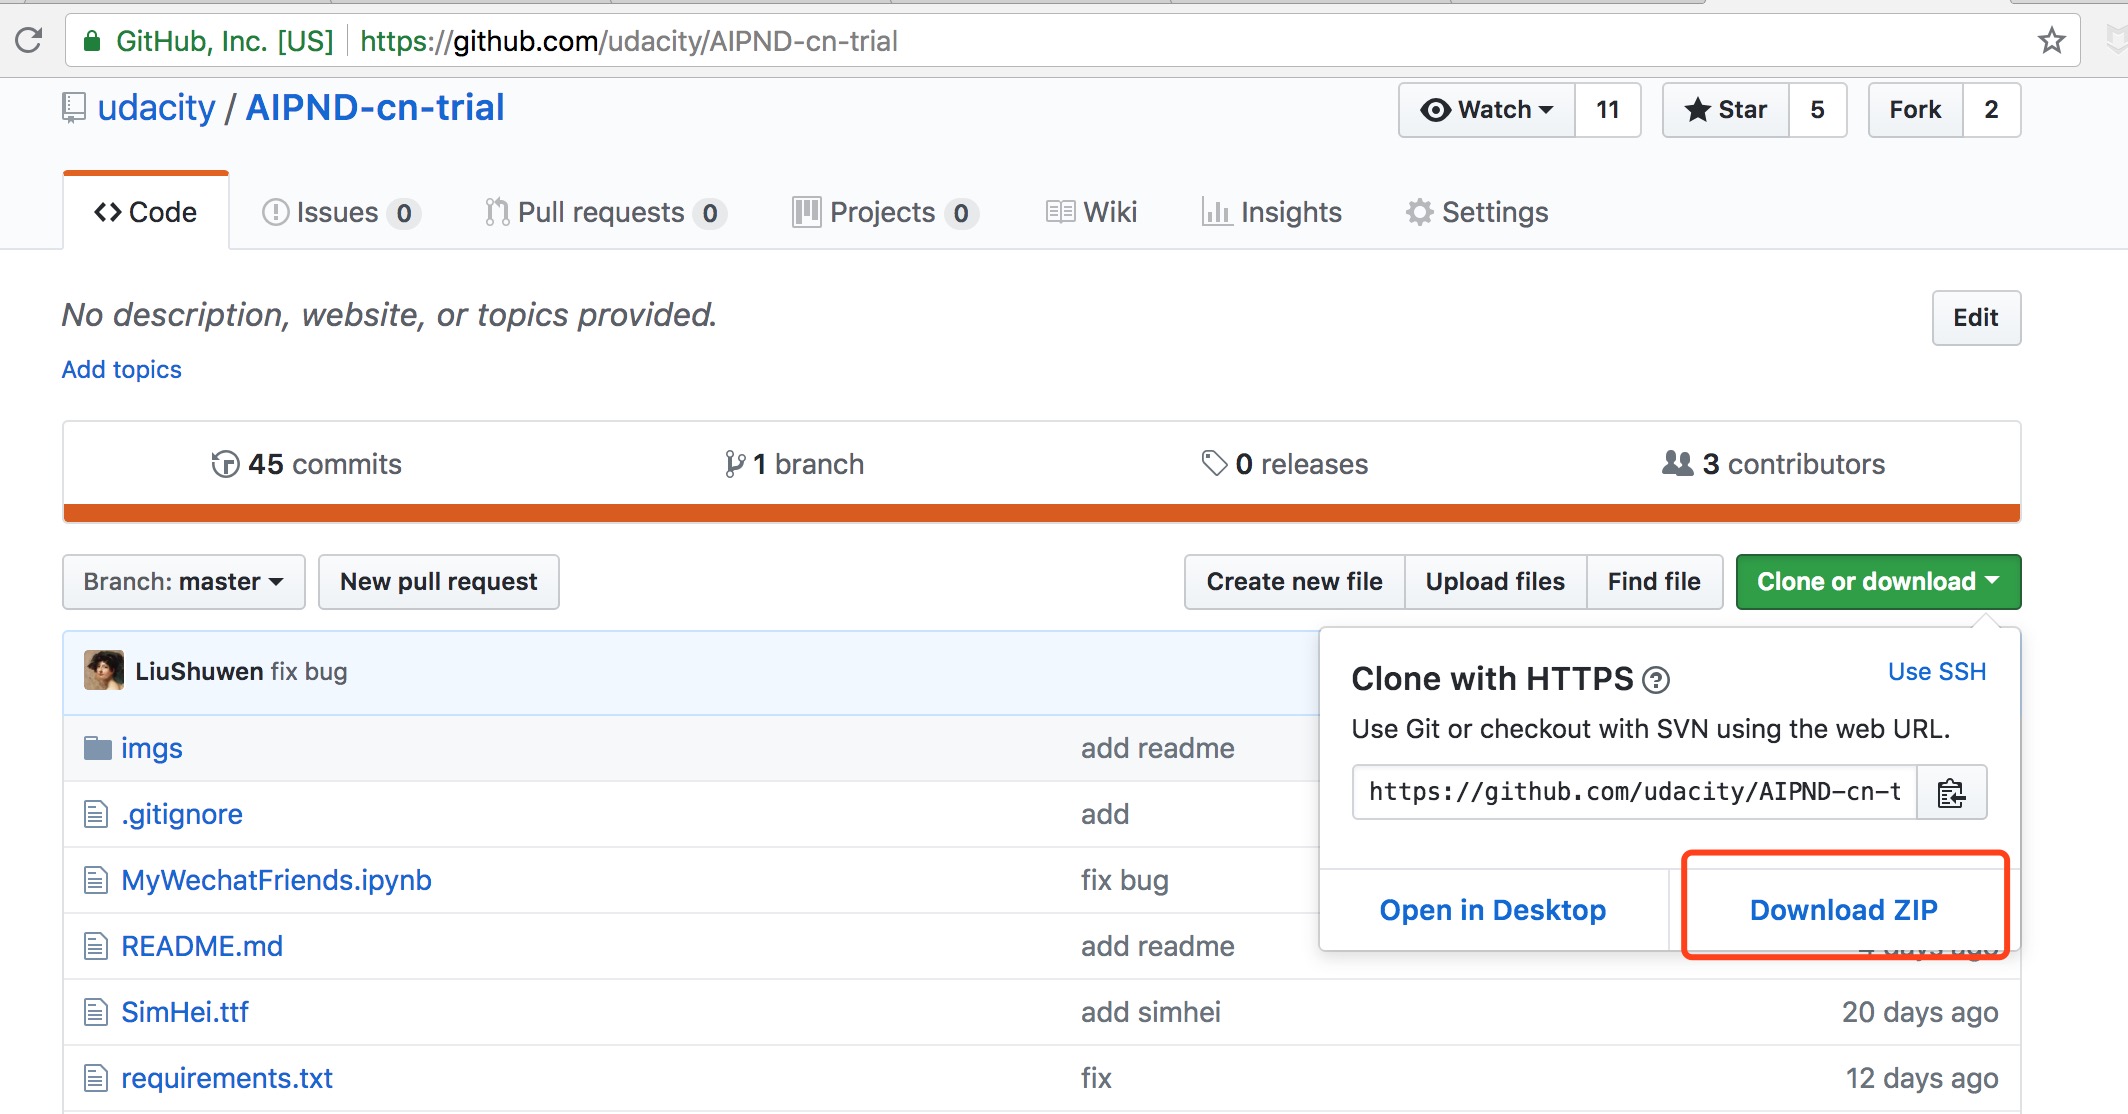Click the Edit description button
2128x1114 pixels.
1975,318
